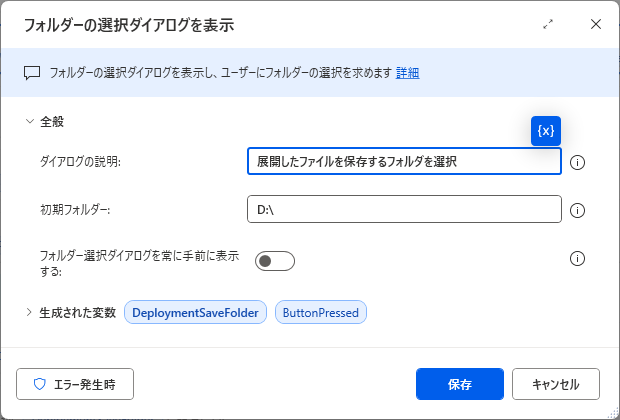Click the 生成された変数 section label
This screenshot has width=620, height=420.
[x=78, y=313]
